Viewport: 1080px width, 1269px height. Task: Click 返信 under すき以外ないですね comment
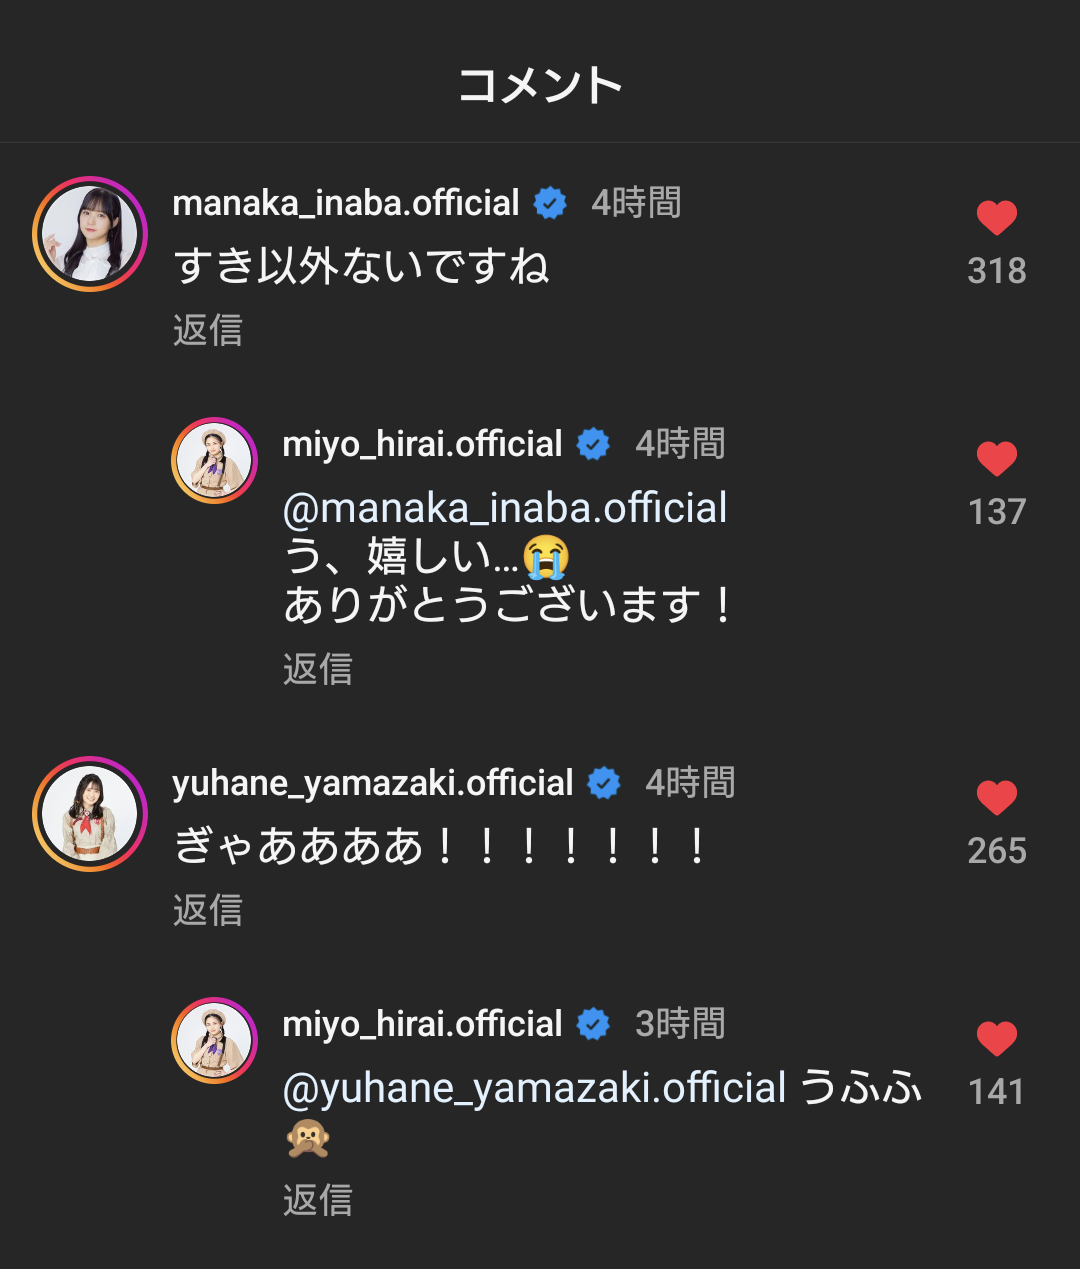208,330
